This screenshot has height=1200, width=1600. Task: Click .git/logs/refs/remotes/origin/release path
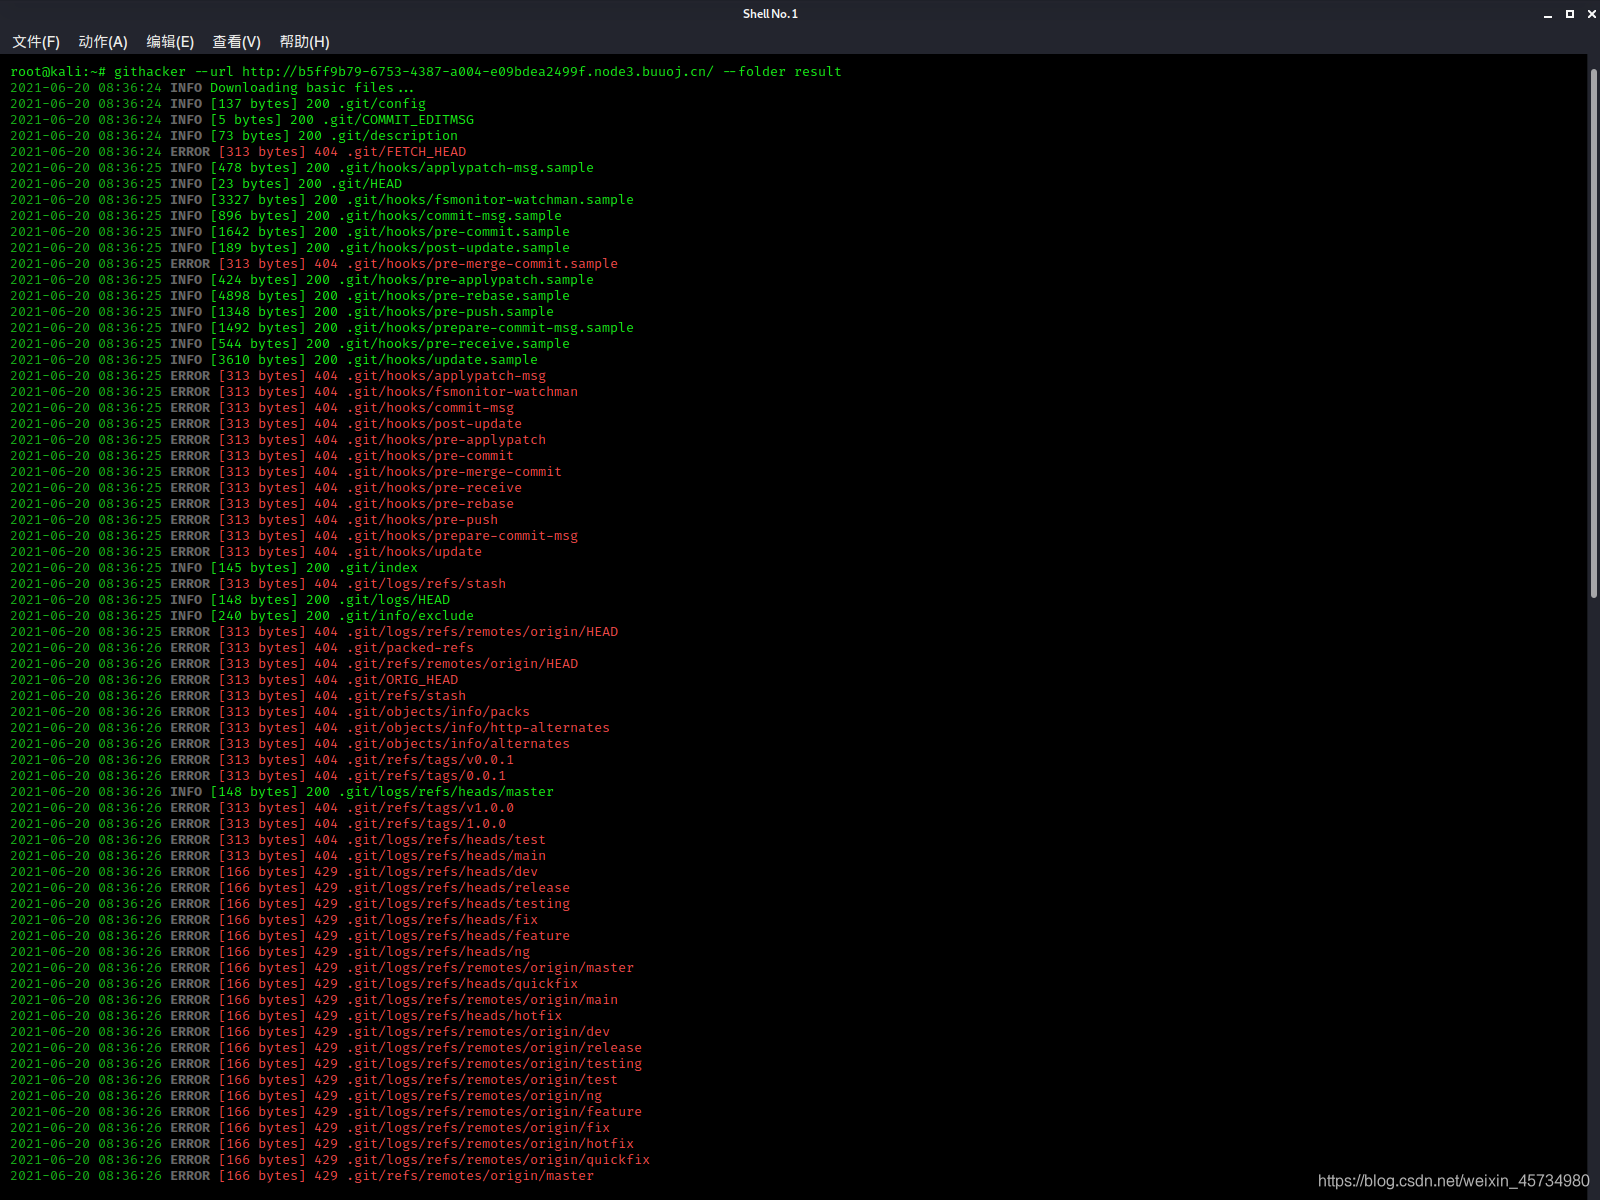[x=494, y=1048]
